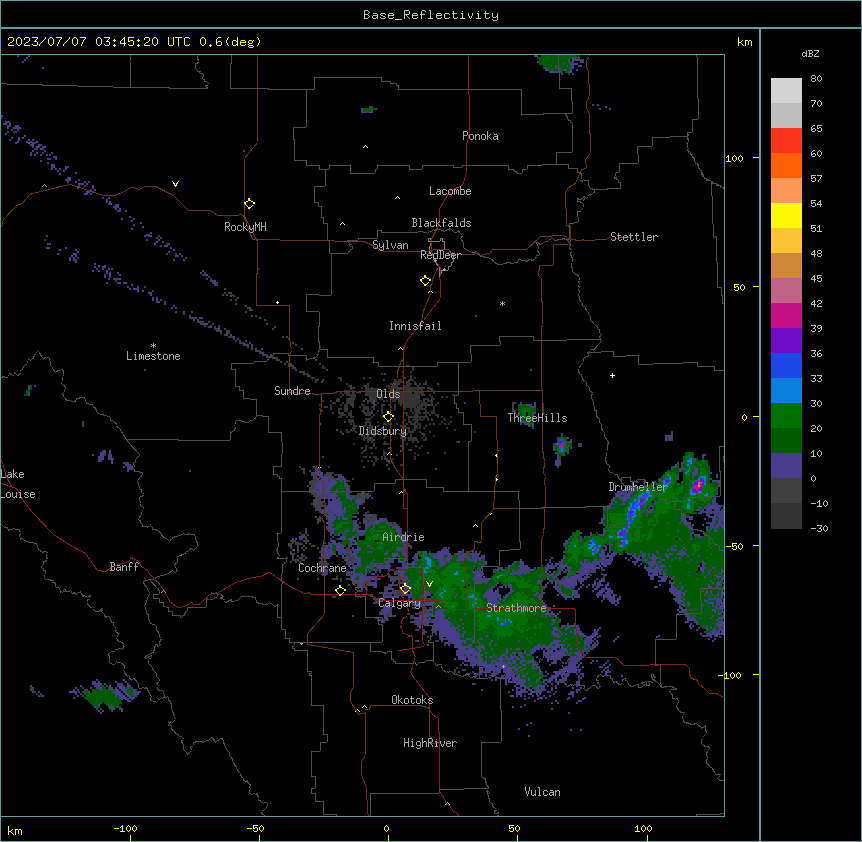Image resolution: width=862 pixels, height=842 pixels.
Task: Click the Lake Louise label
Action: 17,484
